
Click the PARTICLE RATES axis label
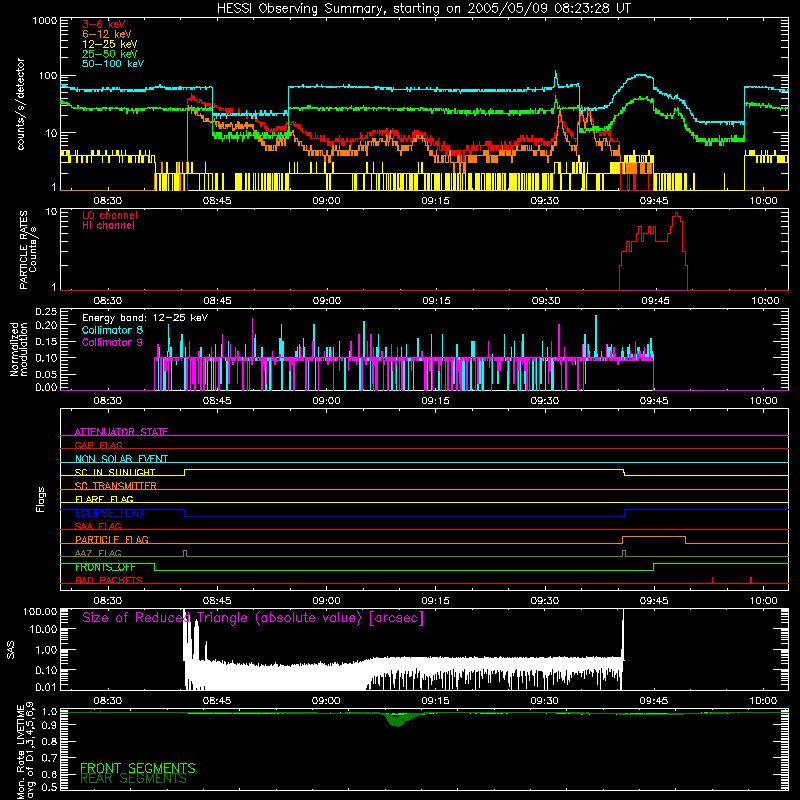click(28, 250)
